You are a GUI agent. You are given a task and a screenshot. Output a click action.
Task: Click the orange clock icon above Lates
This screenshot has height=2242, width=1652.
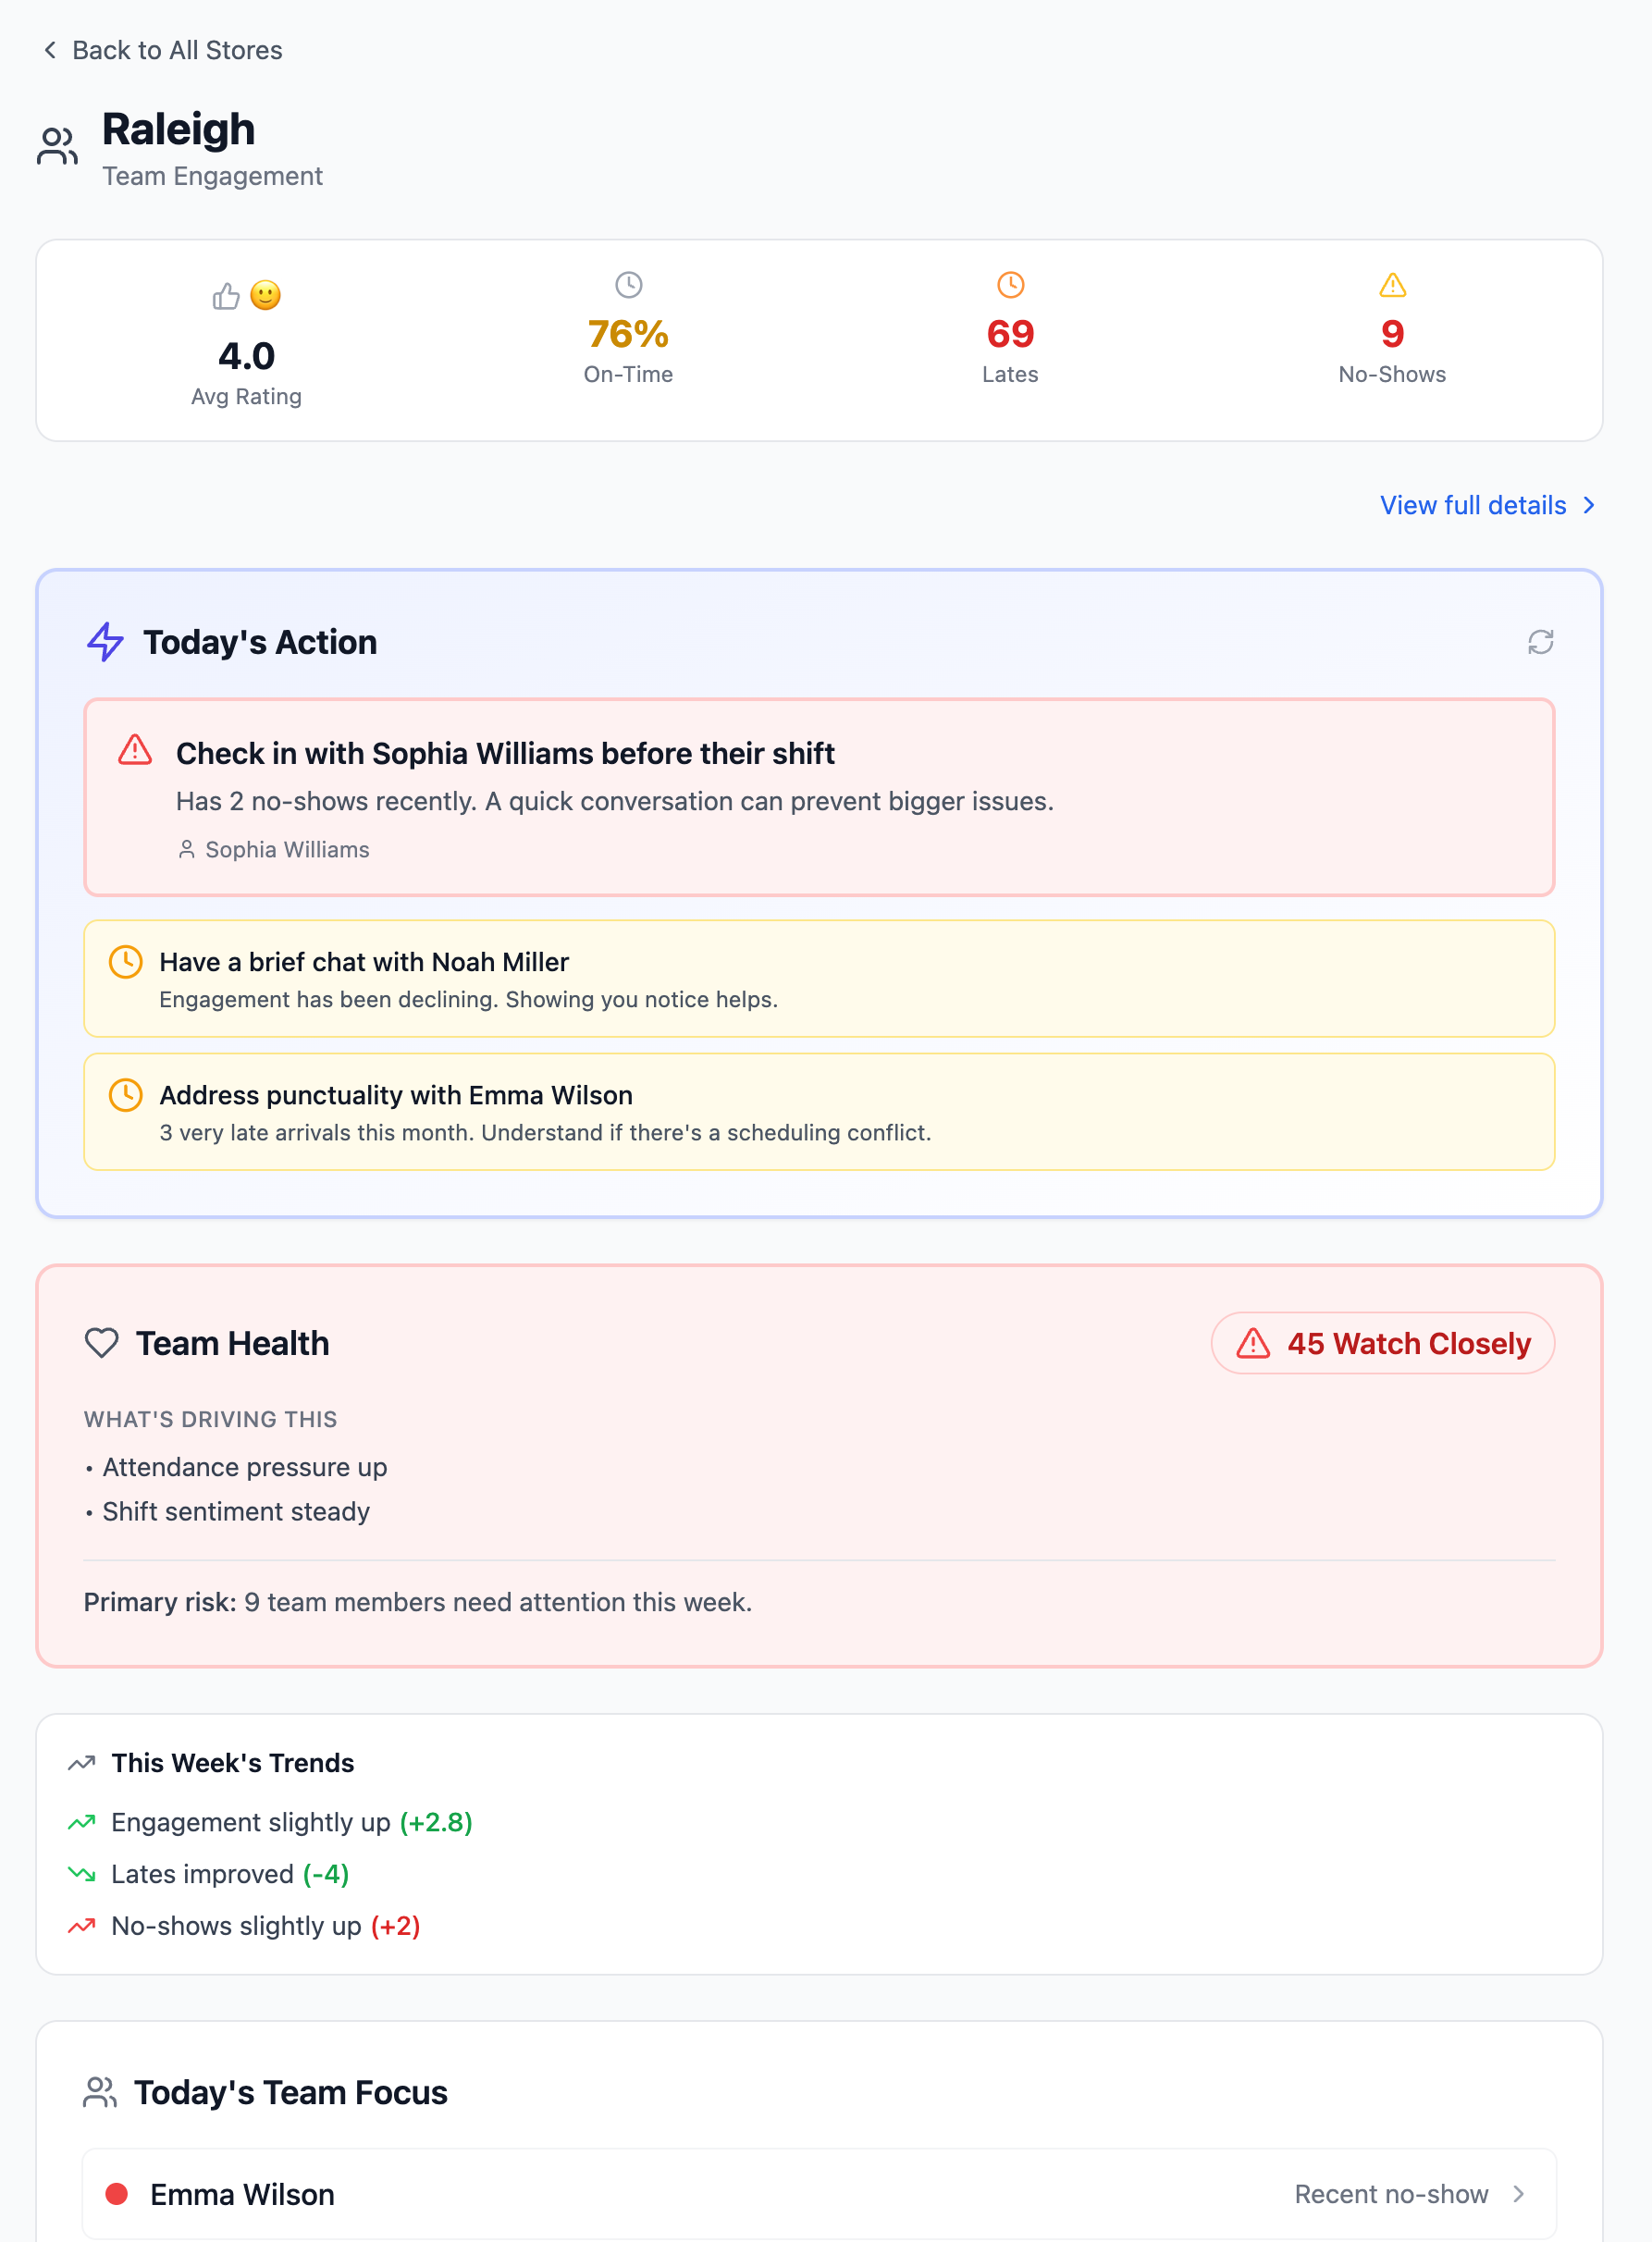[1010, 285]
